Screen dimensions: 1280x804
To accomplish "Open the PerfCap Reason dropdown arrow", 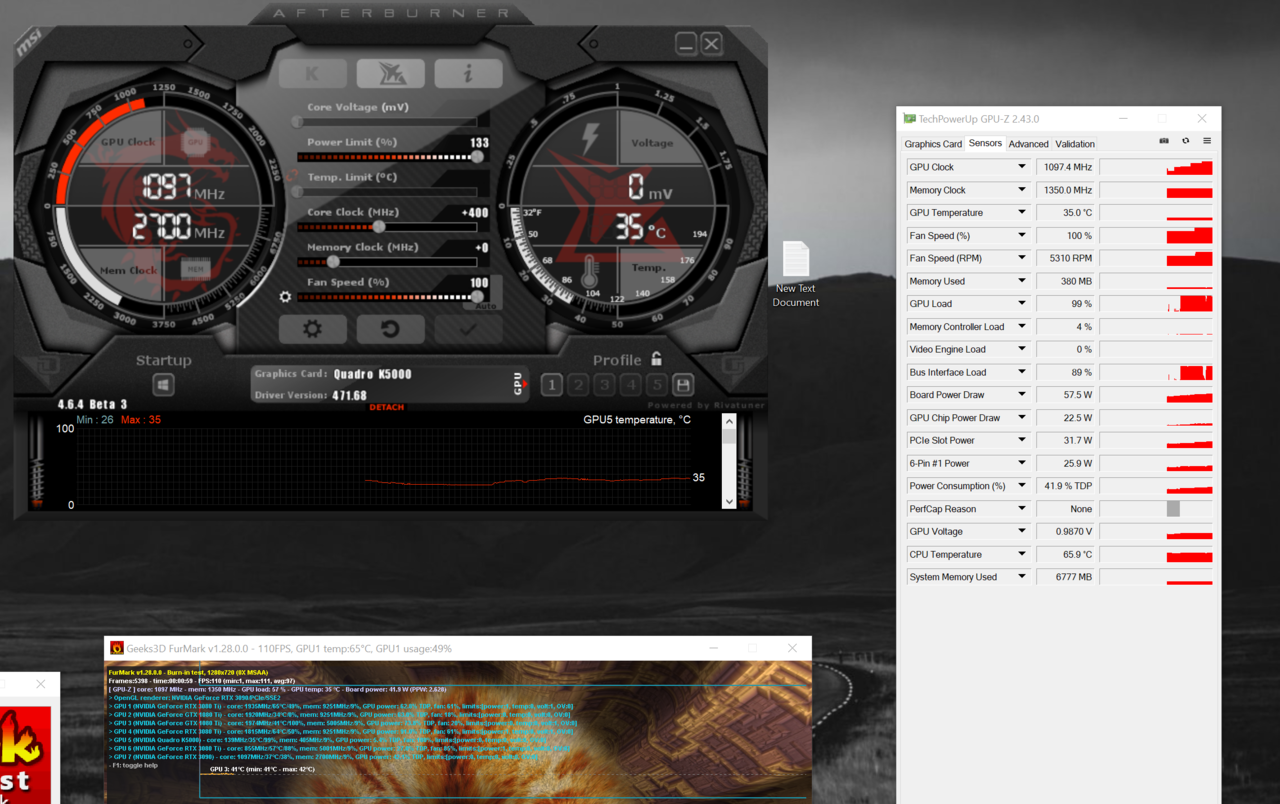I will (x=1021, y=509).
